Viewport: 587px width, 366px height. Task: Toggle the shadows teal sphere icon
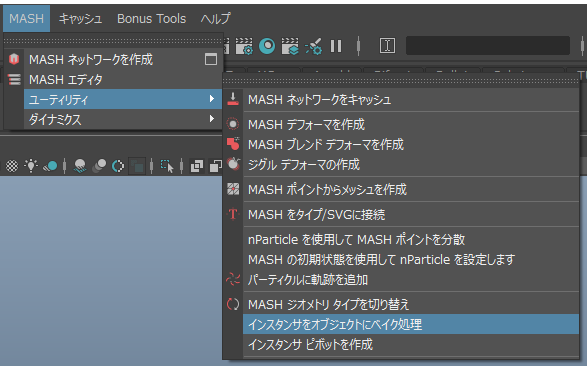50,166
